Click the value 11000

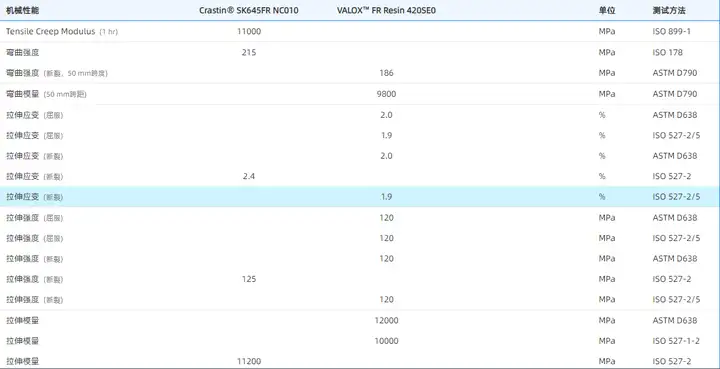coord(249,32)
